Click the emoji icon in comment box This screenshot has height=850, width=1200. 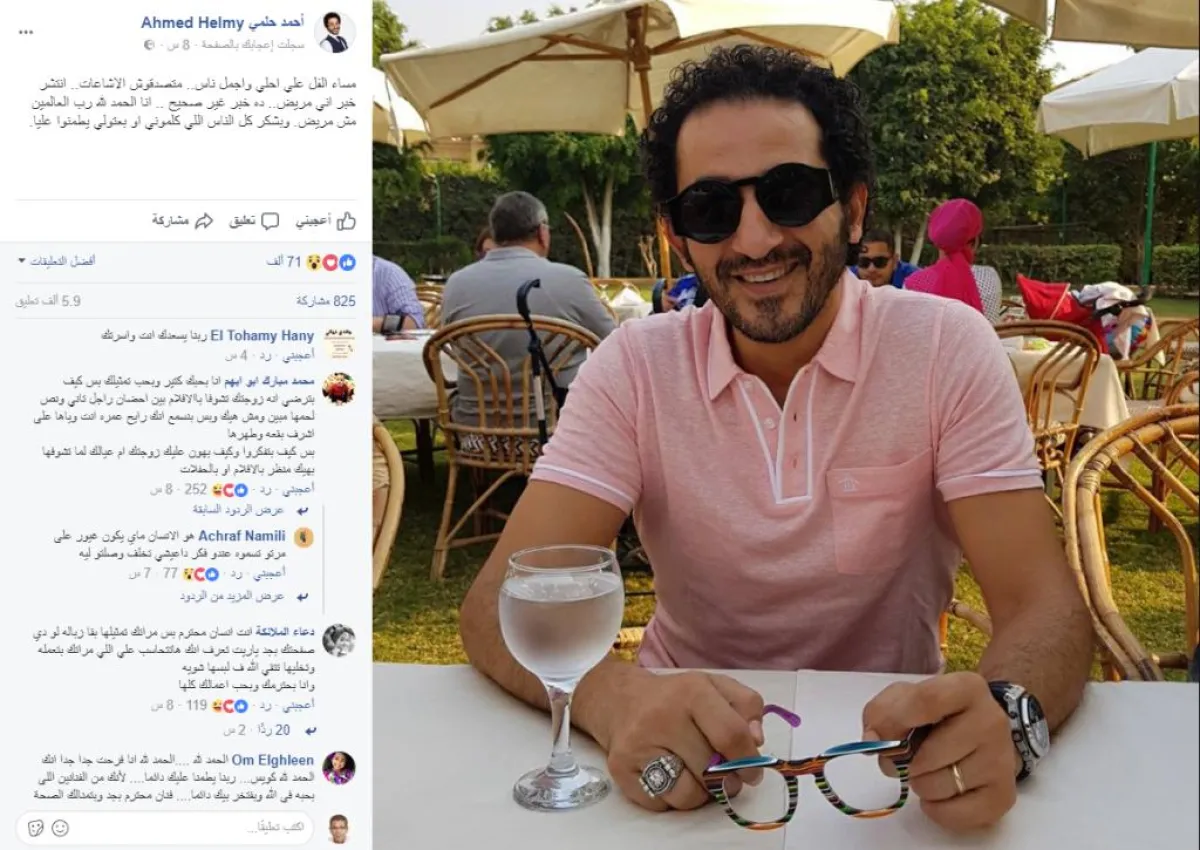click(x=60, y=828)
